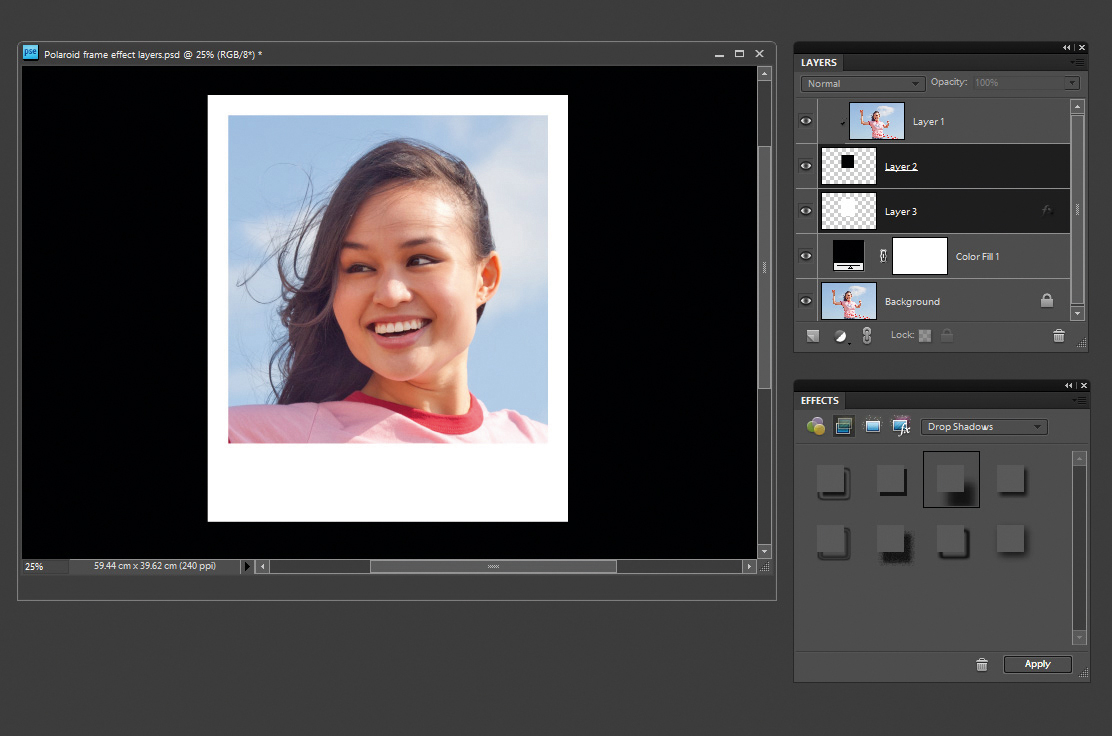The image size is (1112, 736).
Task: Click the EFFECTS panel tab
Action: (820, 401)
